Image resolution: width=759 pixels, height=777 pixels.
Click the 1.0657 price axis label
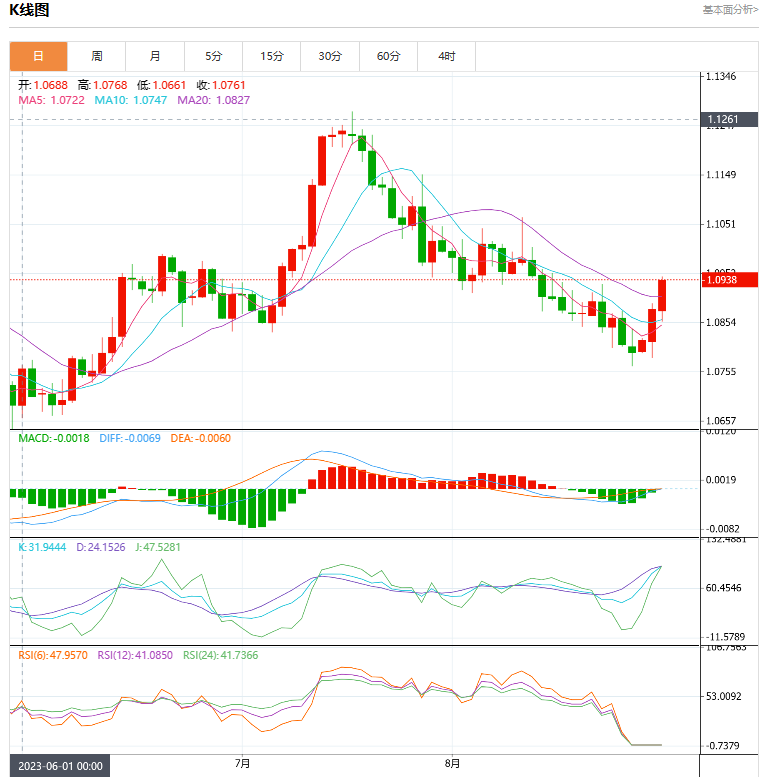click(x=721, y=421)
